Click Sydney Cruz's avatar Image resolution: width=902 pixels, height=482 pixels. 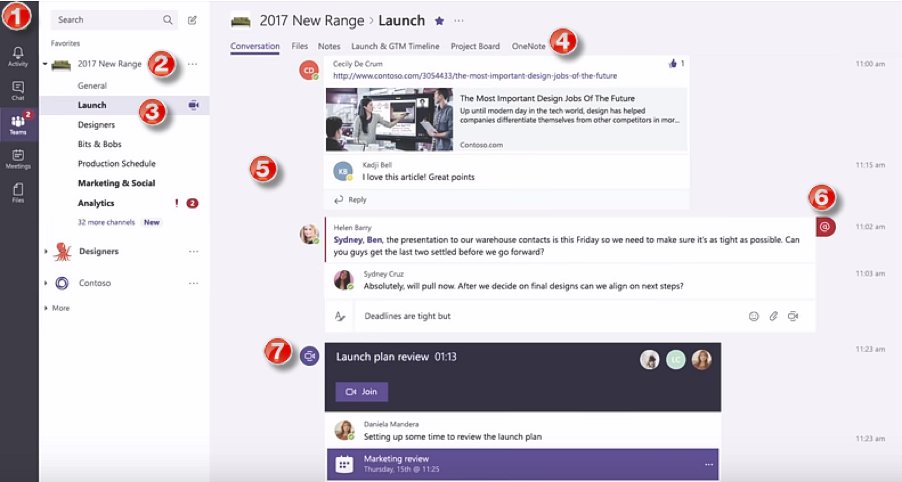(x=344, y=280)
